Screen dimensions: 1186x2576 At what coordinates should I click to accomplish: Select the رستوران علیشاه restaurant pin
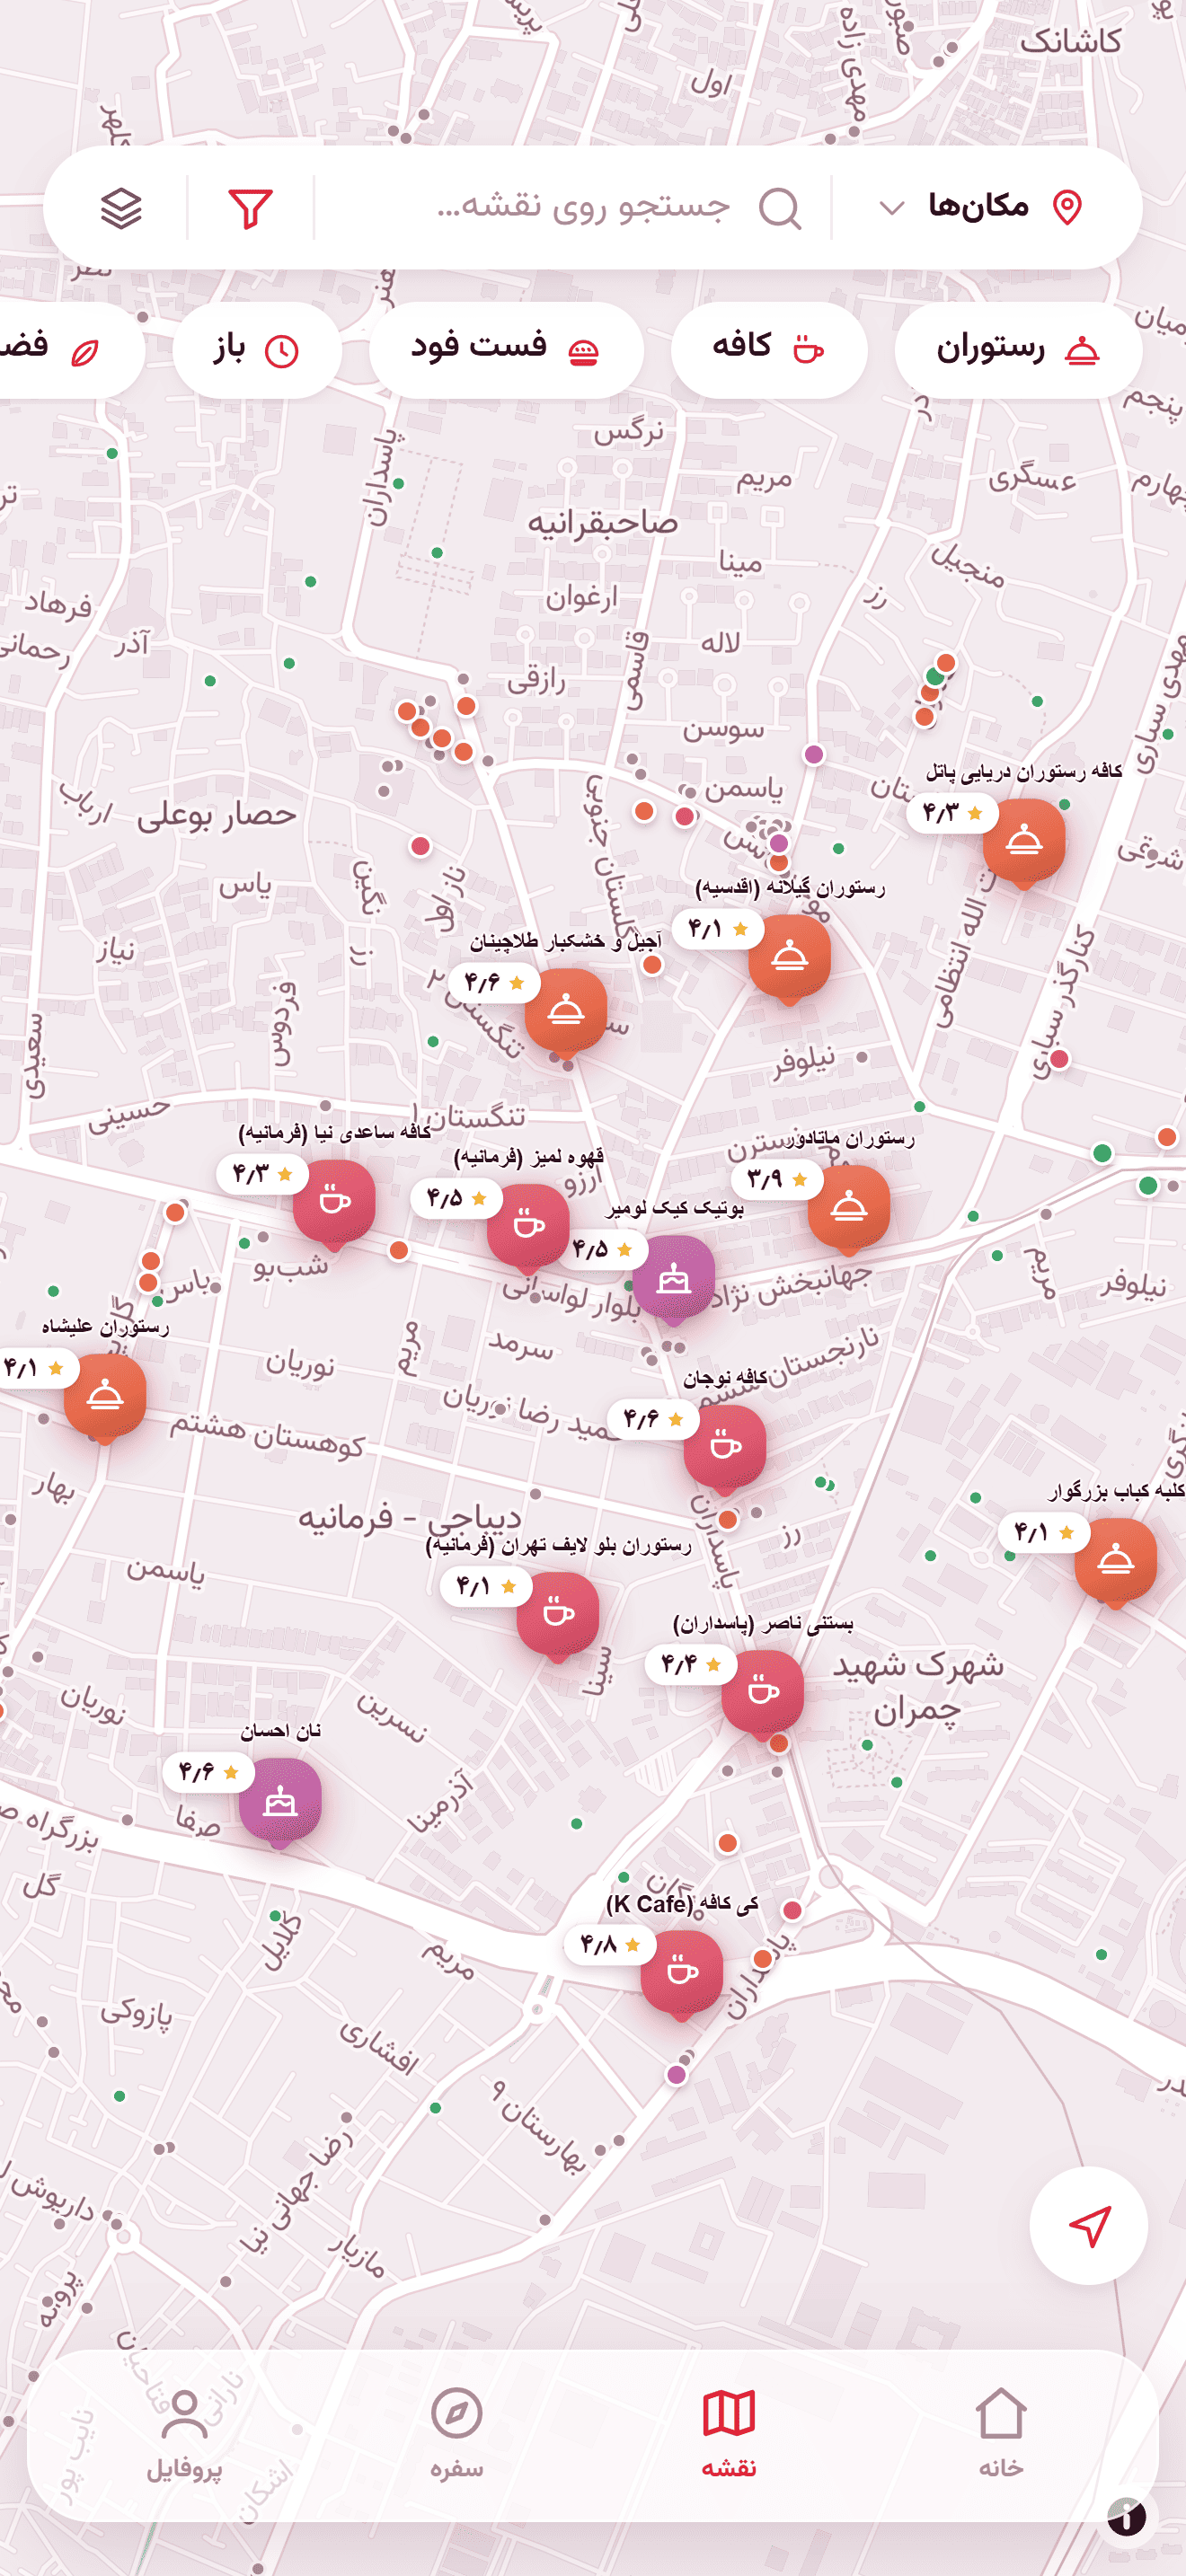pos(105,1397)
